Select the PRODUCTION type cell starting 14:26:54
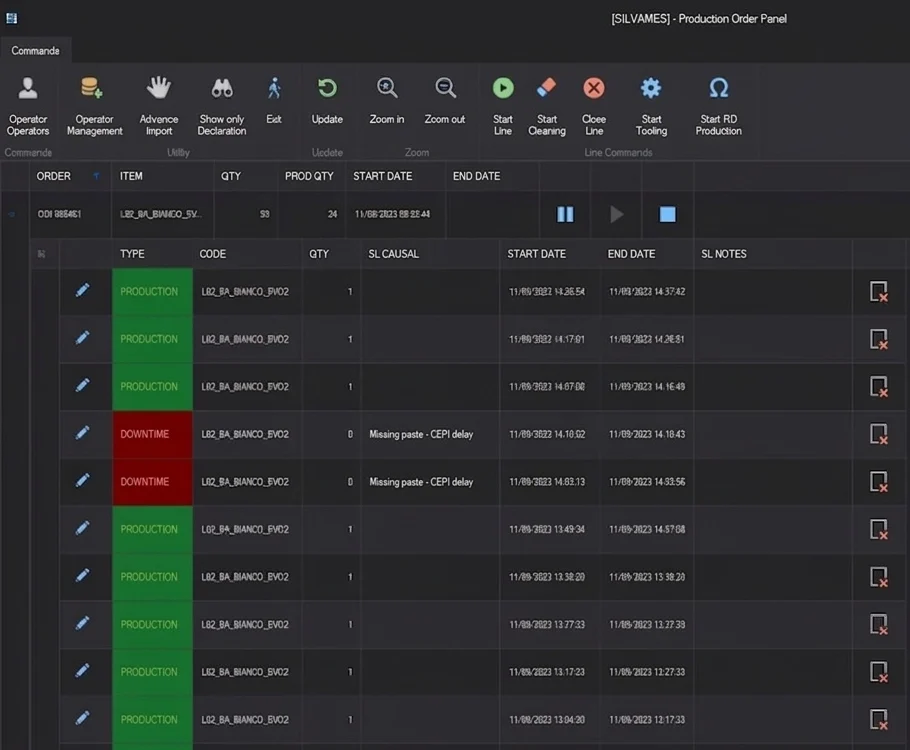 click(152, 291)
